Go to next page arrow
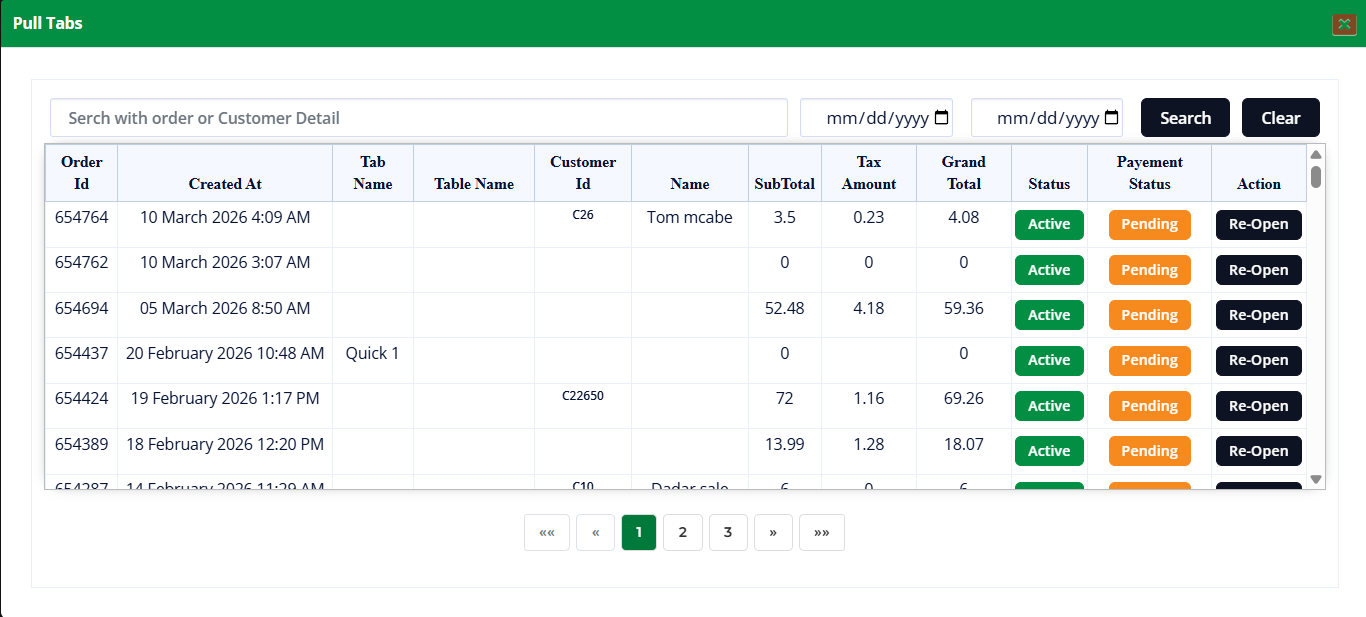The height and width of the screenshot is (617, 1366). [773, 533]
